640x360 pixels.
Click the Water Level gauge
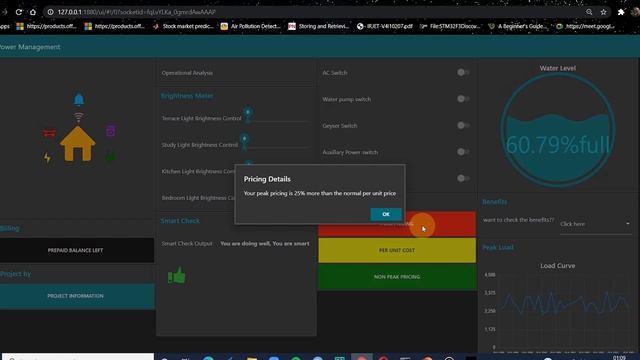558,130
